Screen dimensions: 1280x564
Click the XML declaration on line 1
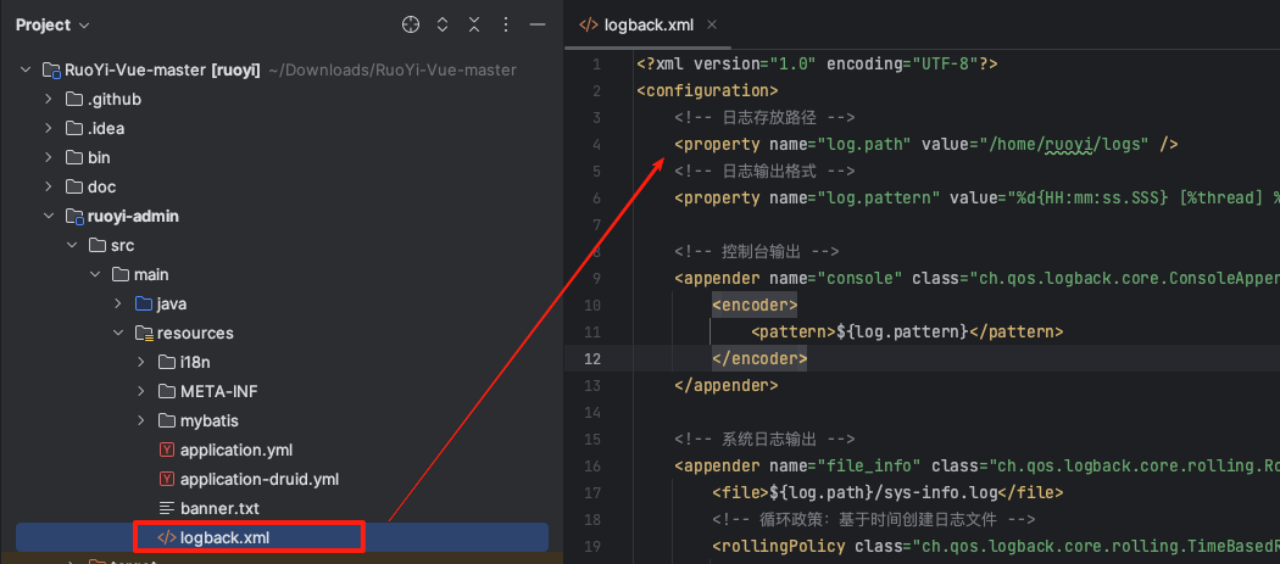pyautogui.click(x=817, y=64)
